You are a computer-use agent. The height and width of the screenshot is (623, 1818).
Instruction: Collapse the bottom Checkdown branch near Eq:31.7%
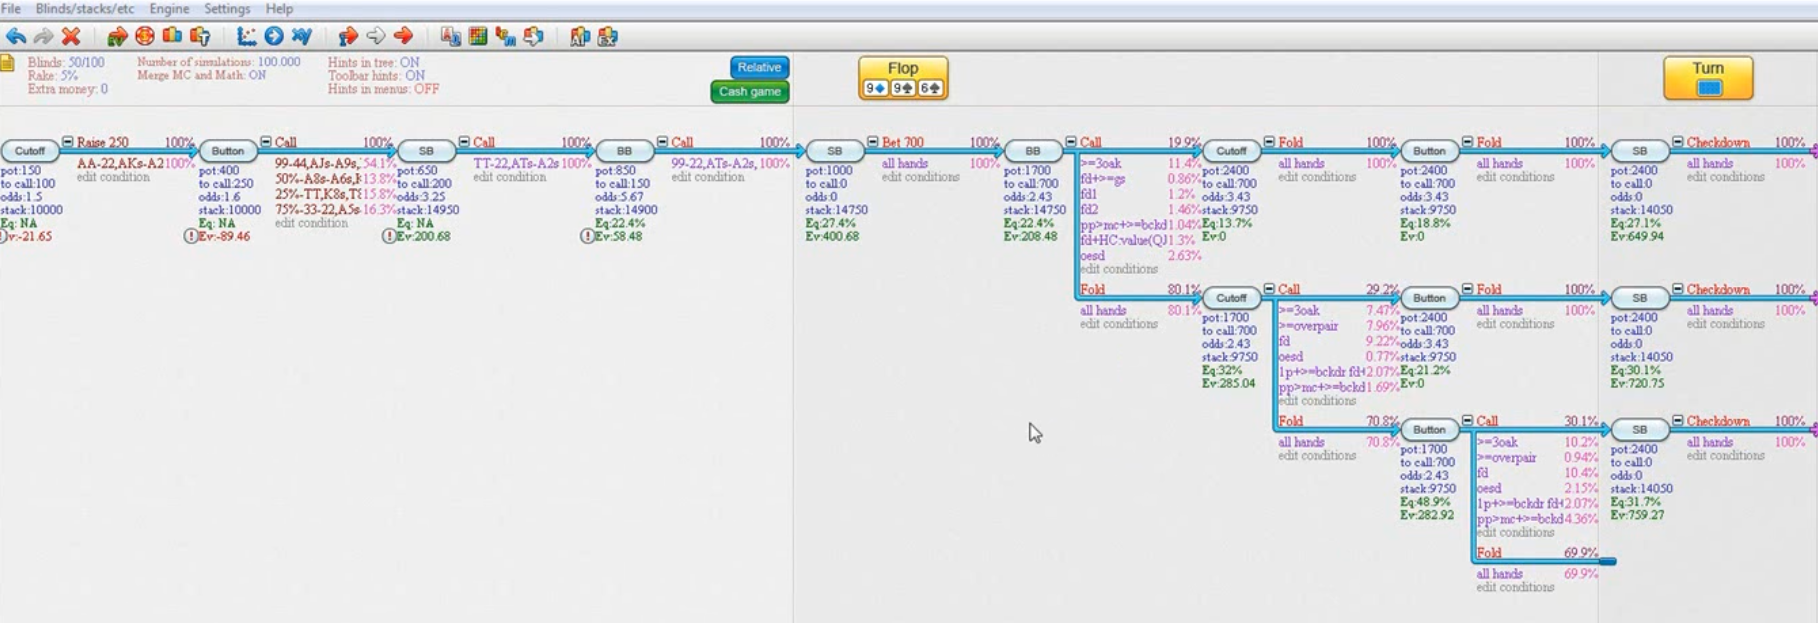point(1678,421)
